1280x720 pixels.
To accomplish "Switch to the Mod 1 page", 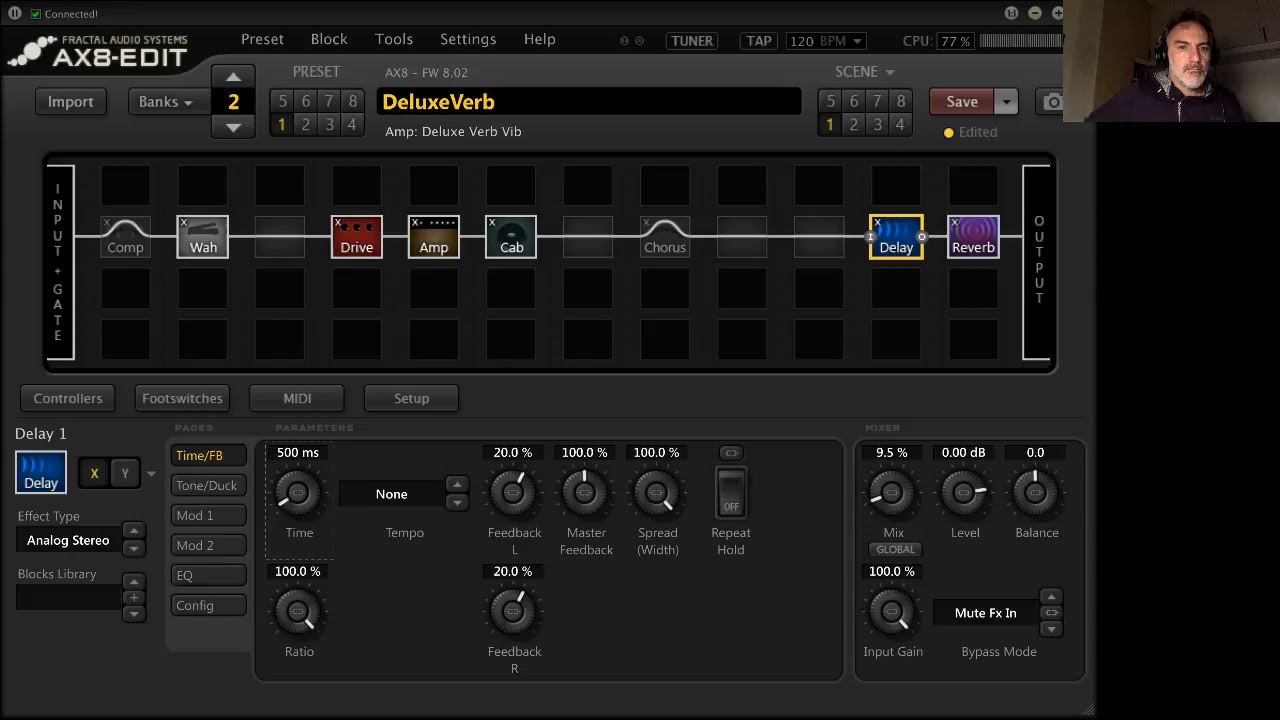I will pyautogui.click(x=208, y=515).
